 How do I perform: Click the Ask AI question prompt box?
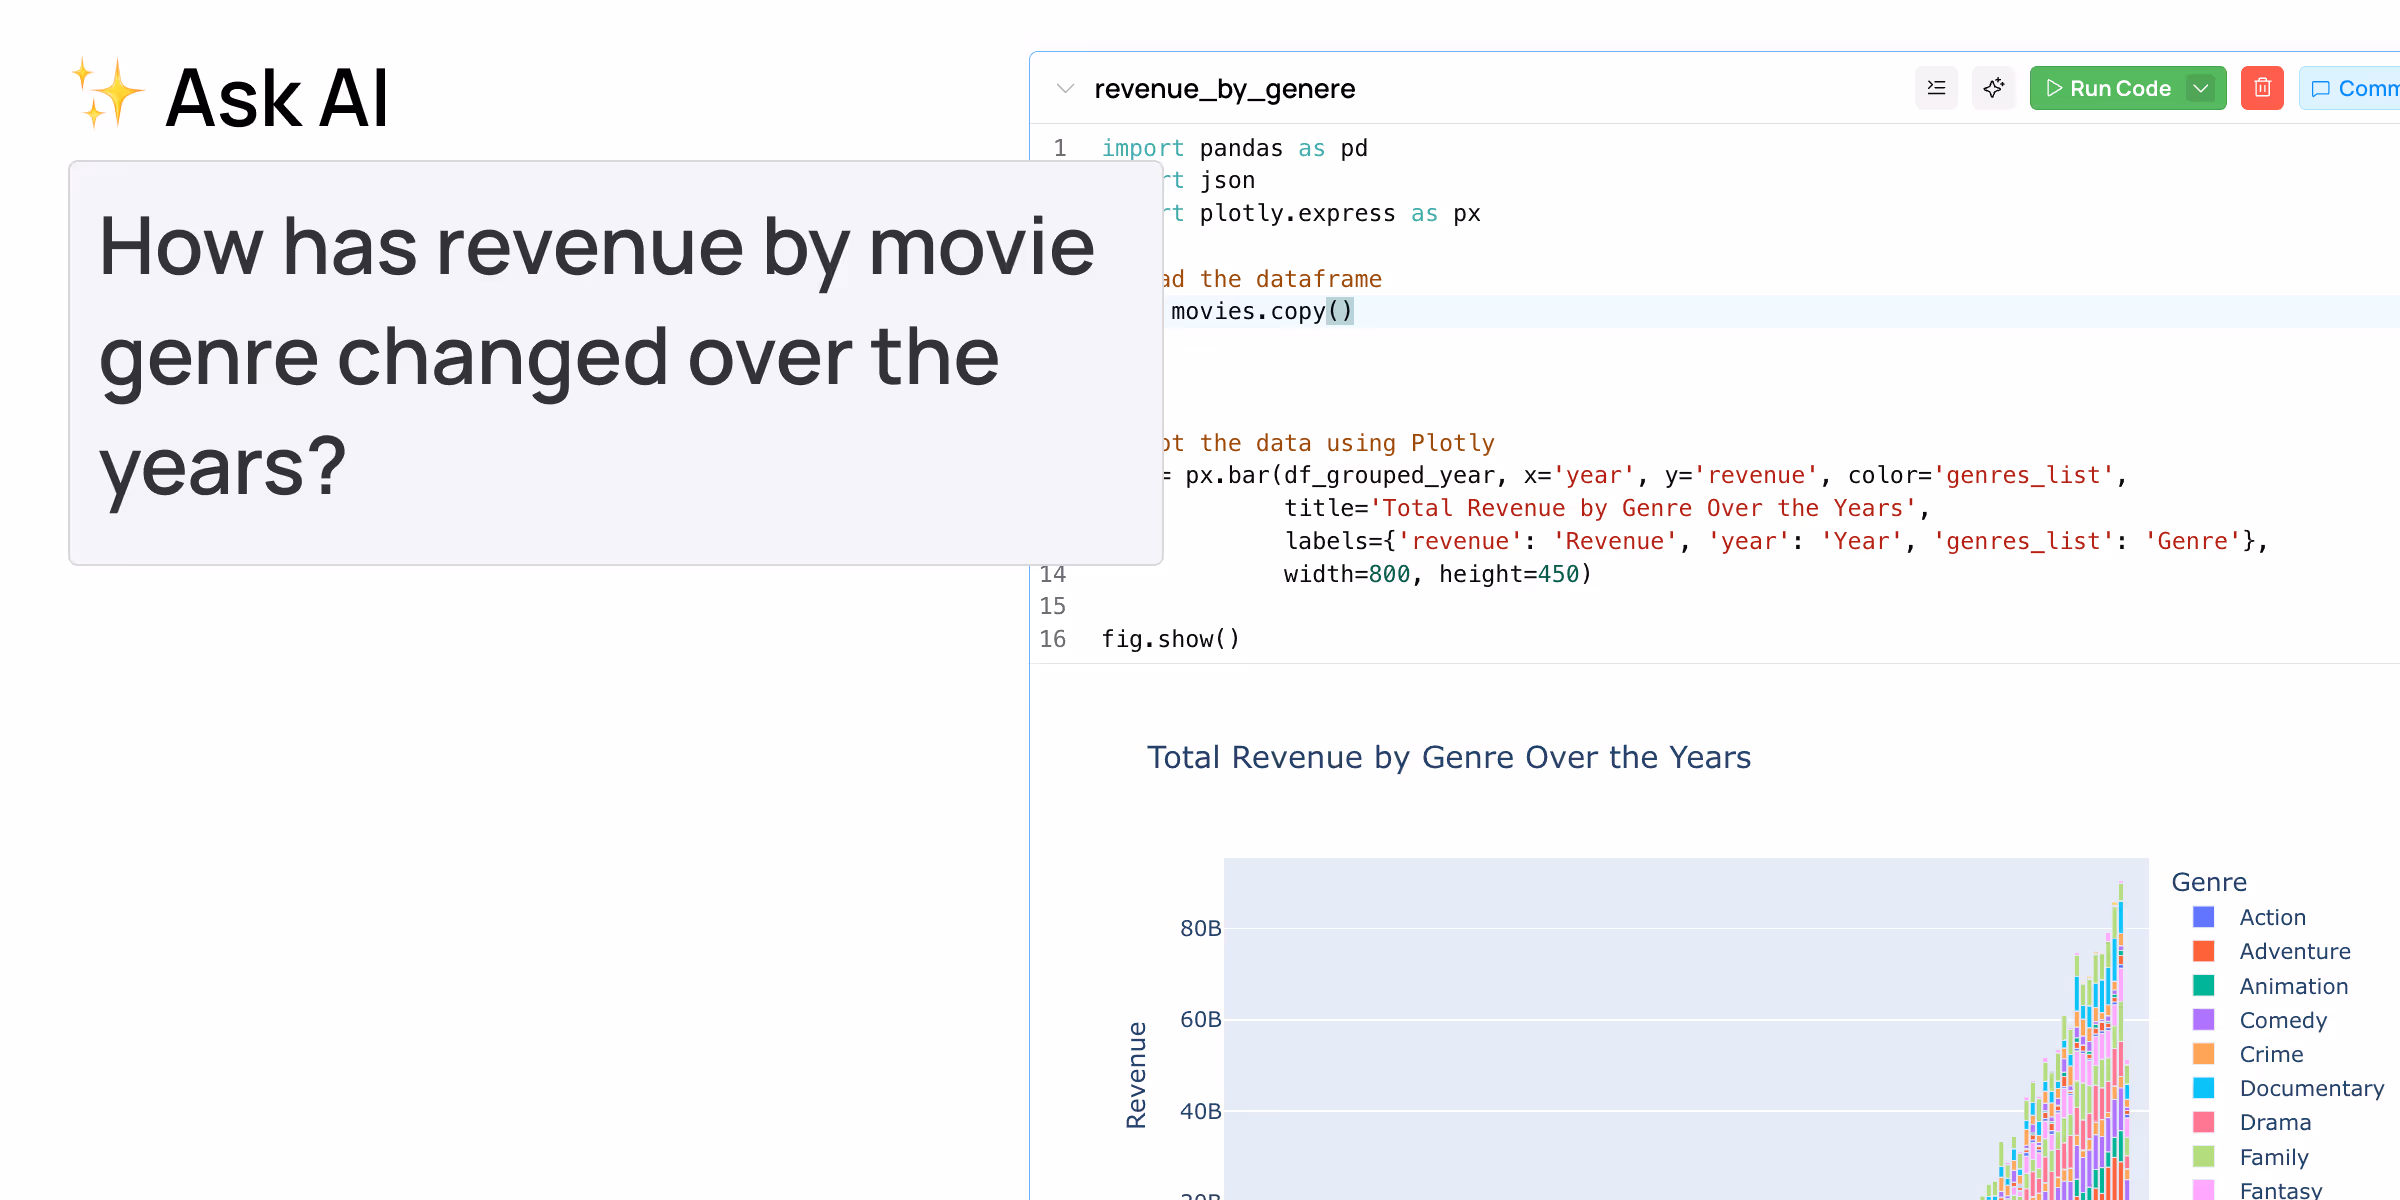(615, 362)
